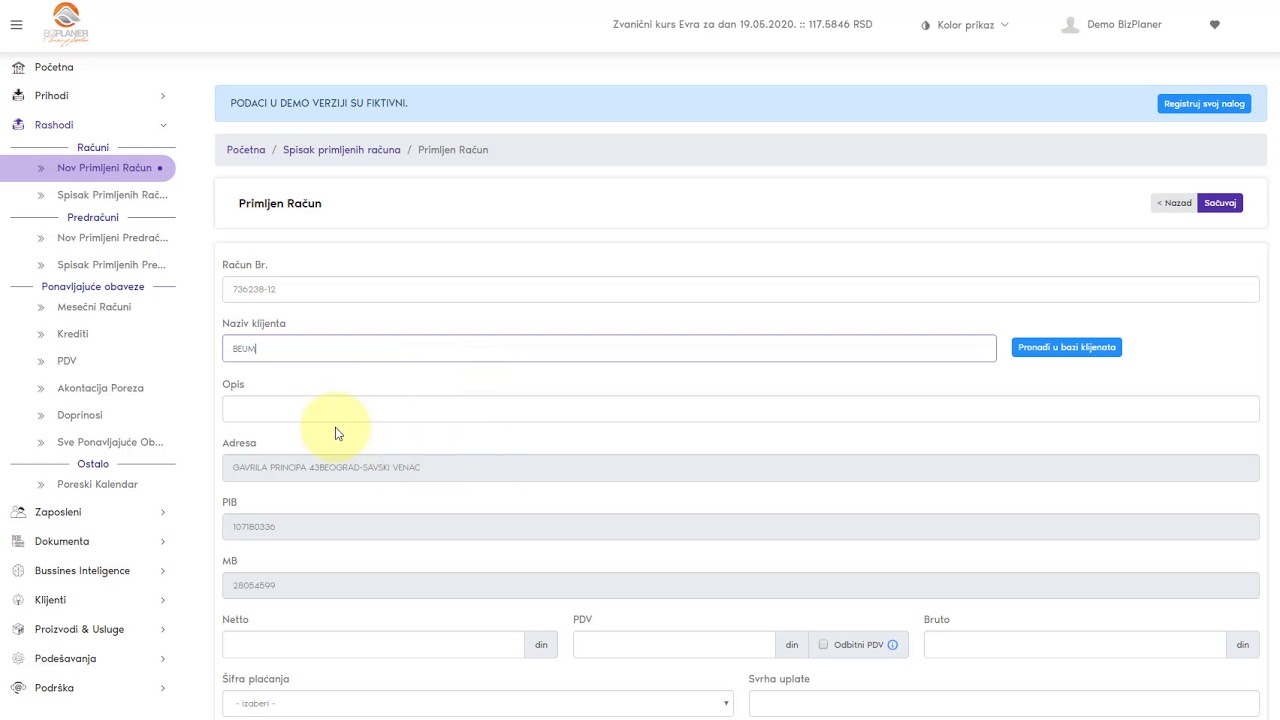Click the Nazad back button
Image resolution: width=1280 pixels, height=720 pixels.
point(1174,203)
